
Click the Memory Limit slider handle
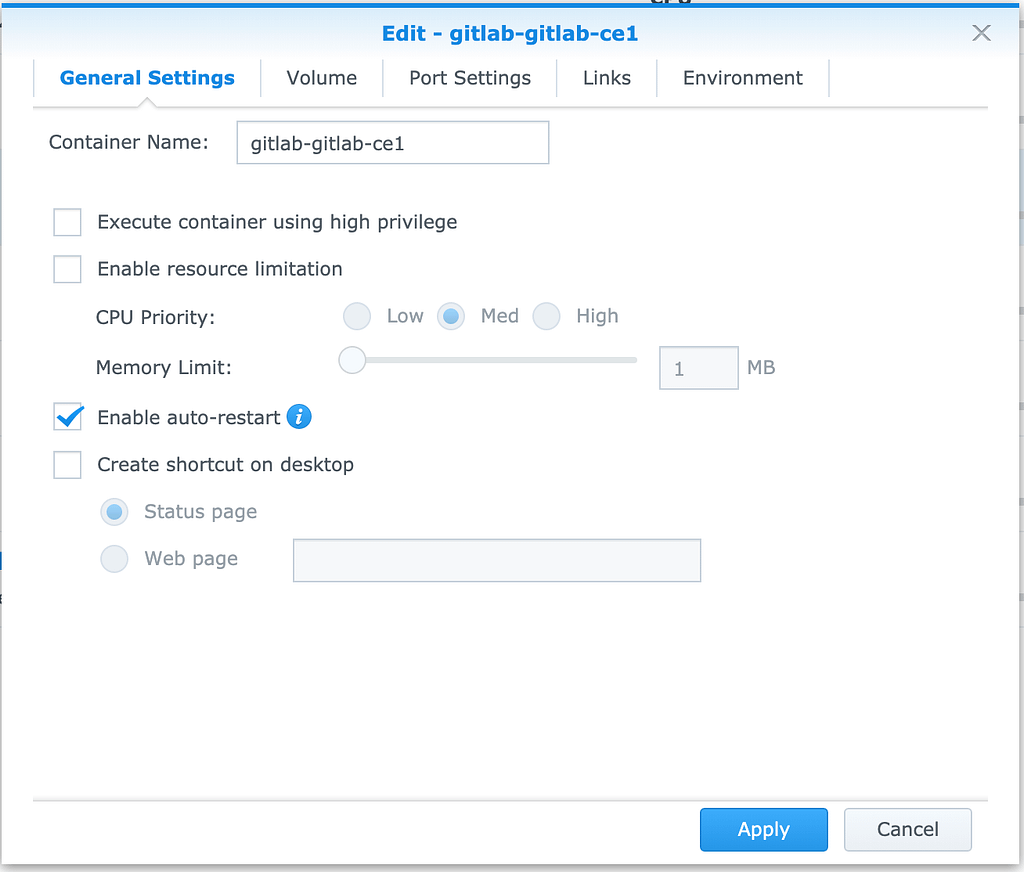pos(352,360)
